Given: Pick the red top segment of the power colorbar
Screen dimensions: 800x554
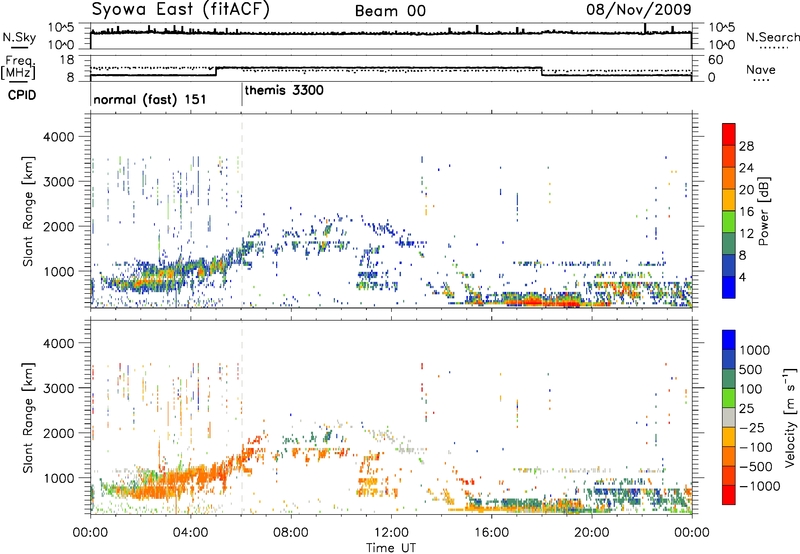Looking at the screenshot, I should (729, 134).
